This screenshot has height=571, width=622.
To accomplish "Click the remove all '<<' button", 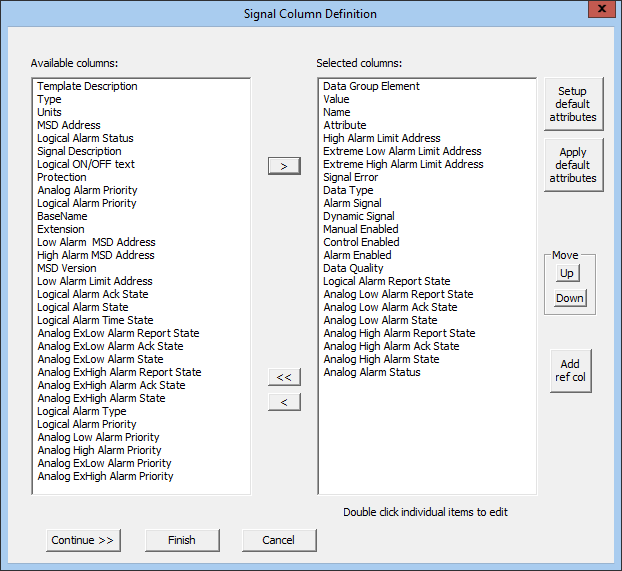I will pyautogui.click(x=284, y=377).
